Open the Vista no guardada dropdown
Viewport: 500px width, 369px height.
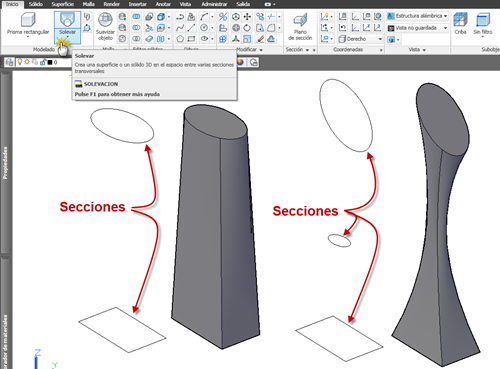(x=417, y=28)
